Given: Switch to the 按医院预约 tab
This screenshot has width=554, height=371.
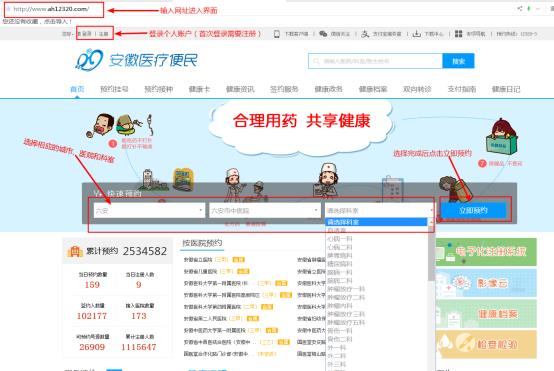Looking at the screenshot, I should coord(202,243).
